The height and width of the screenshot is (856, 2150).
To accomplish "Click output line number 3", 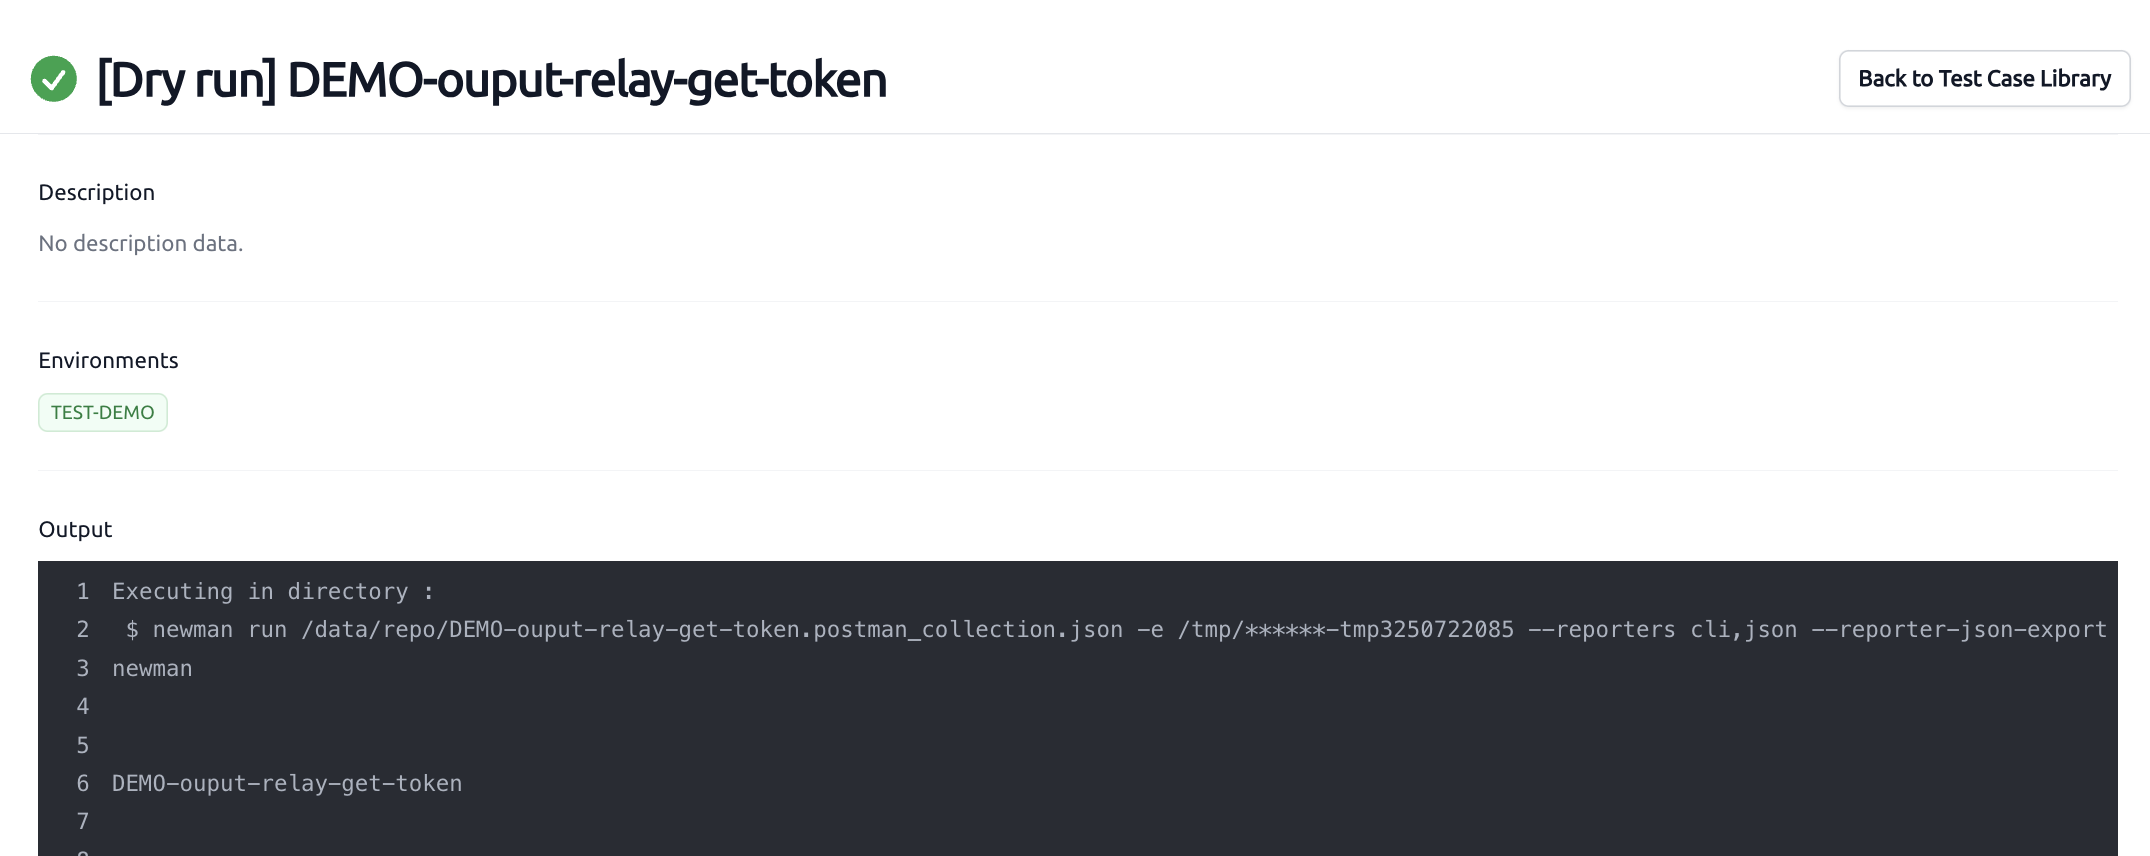I will click(x=83, y=668).
